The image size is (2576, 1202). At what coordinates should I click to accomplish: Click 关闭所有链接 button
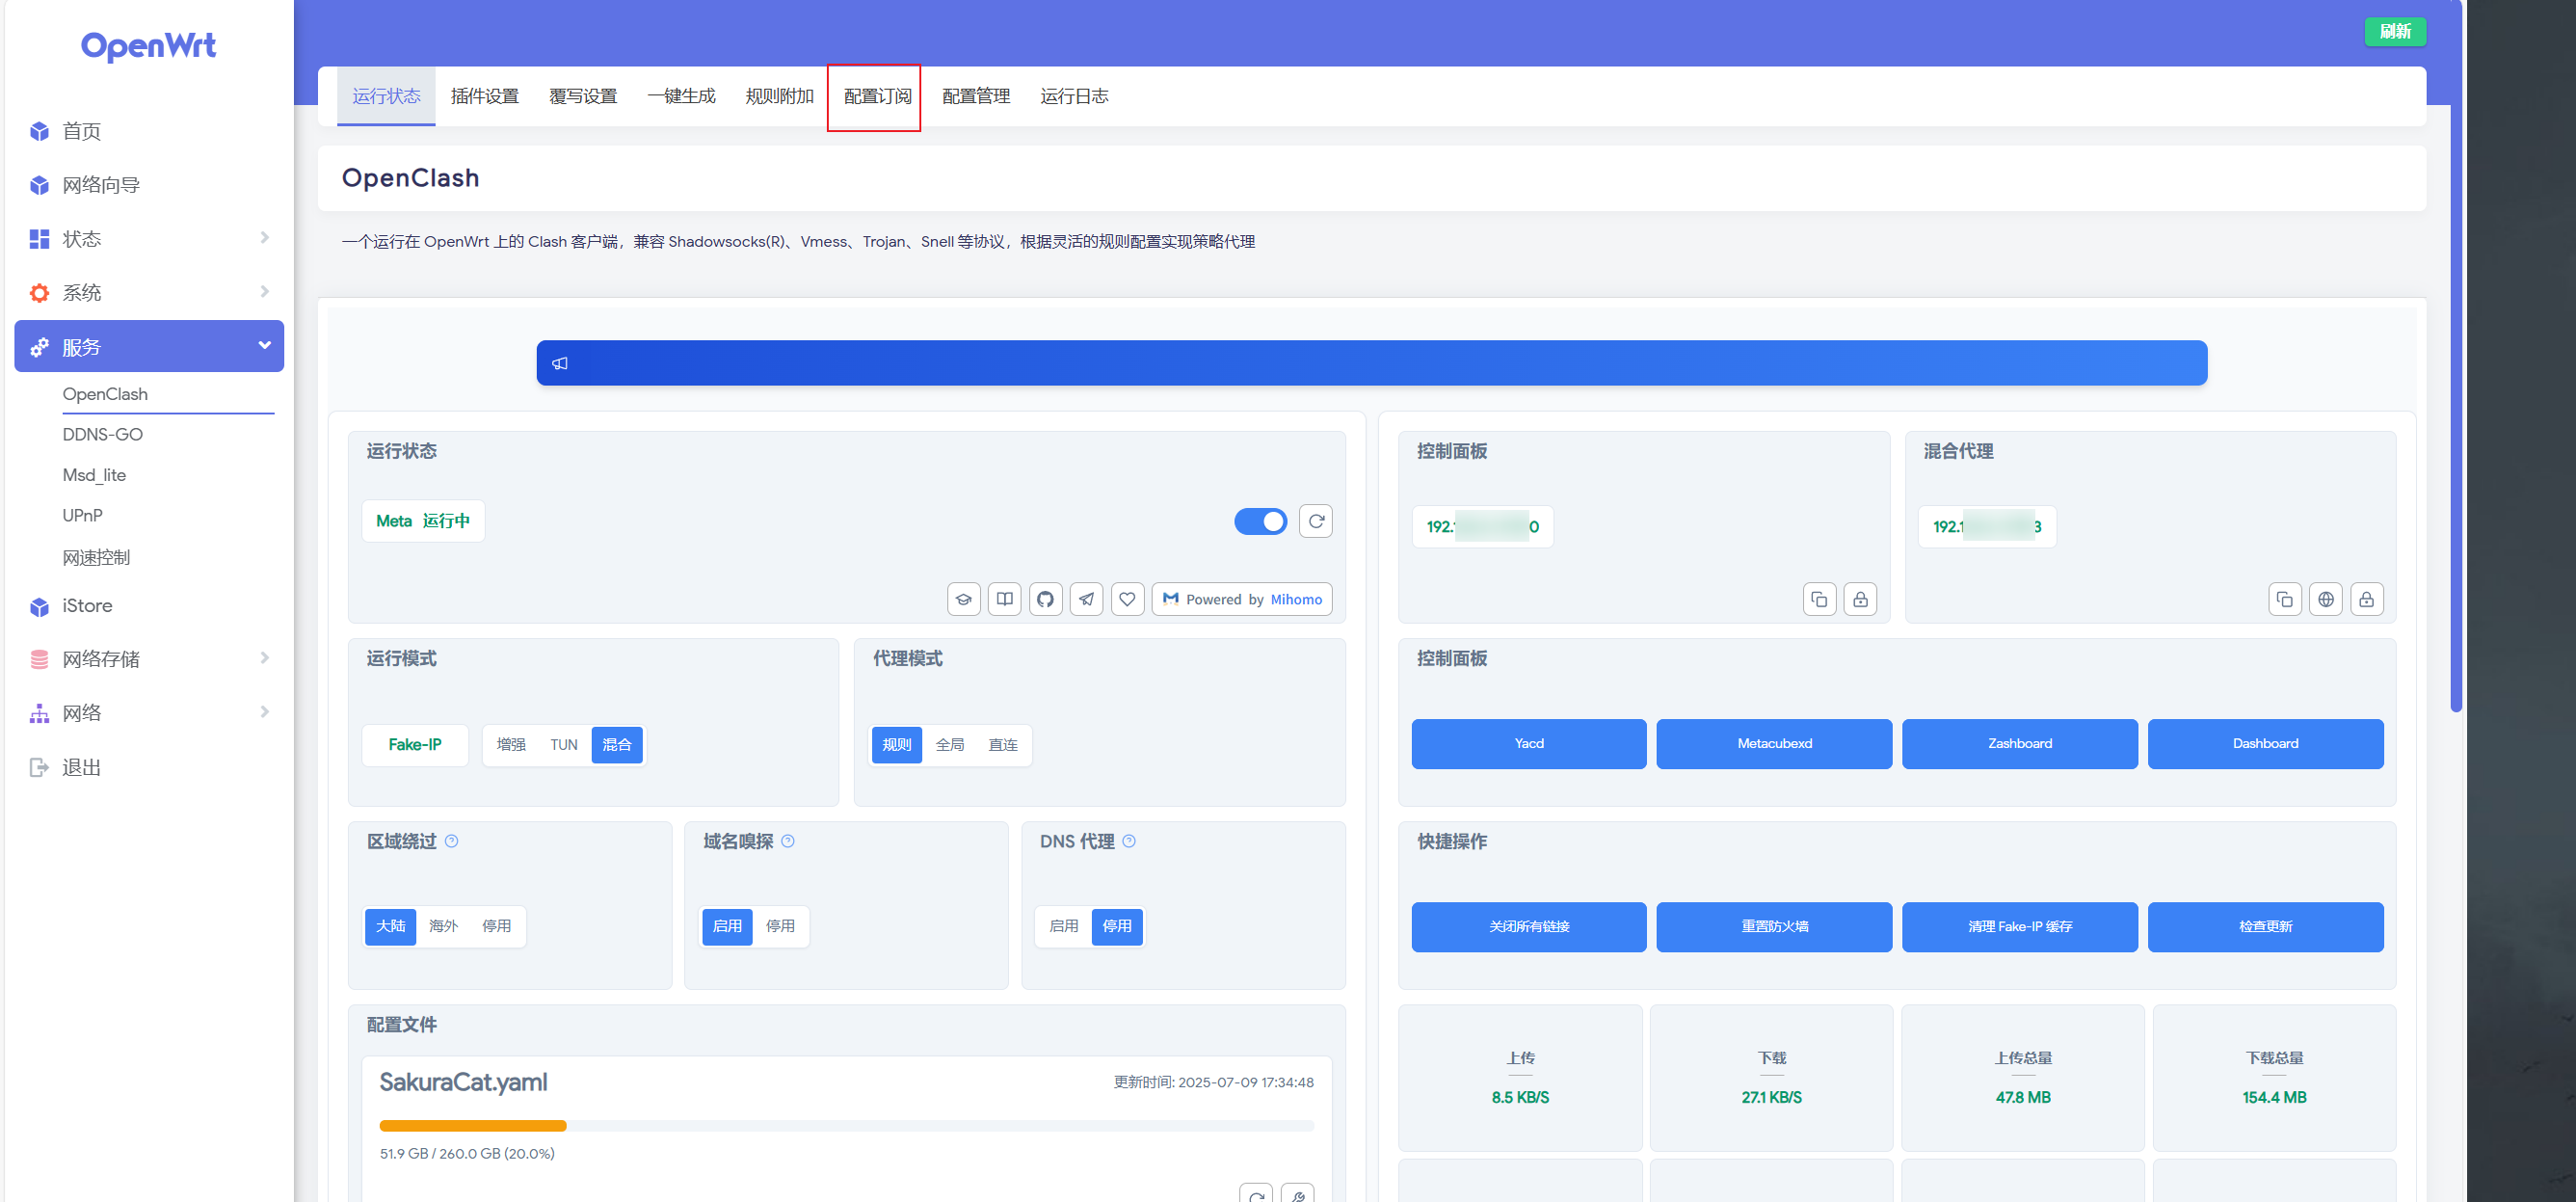[x=1529, y=927]
